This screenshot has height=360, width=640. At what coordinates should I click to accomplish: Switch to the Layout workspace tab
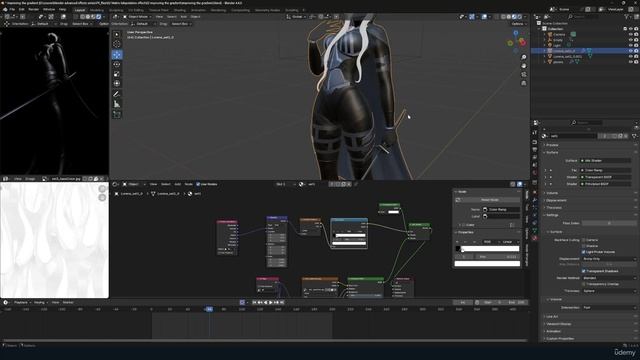coord(80,10)
